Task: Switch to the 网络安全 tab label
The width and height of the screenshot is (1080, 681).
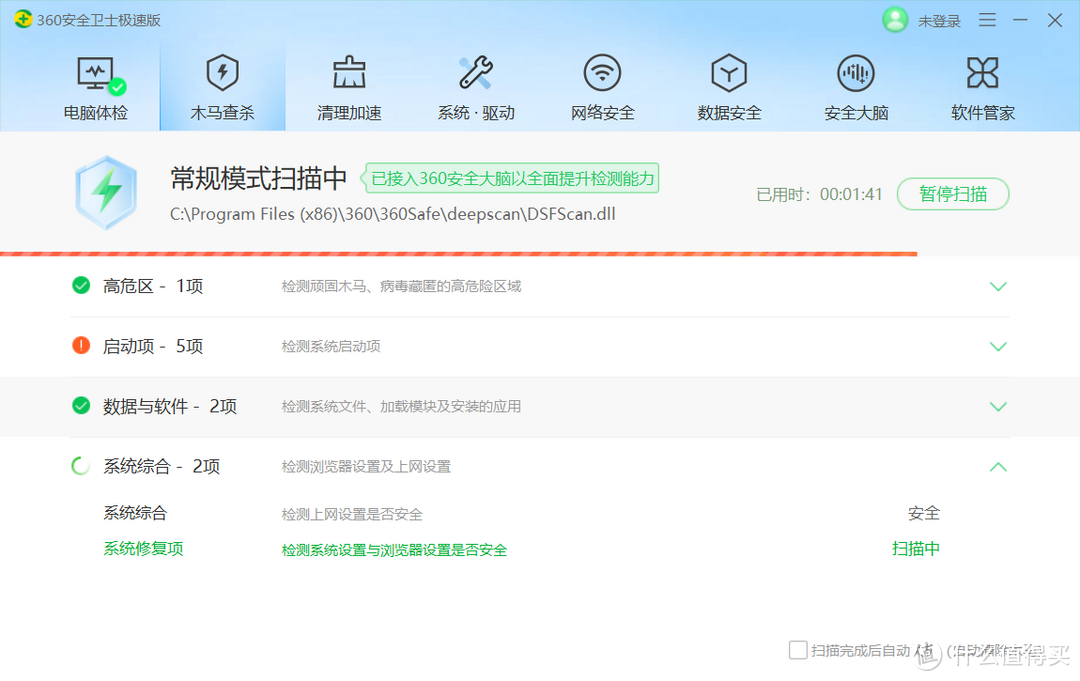Action: coord(603,113)
